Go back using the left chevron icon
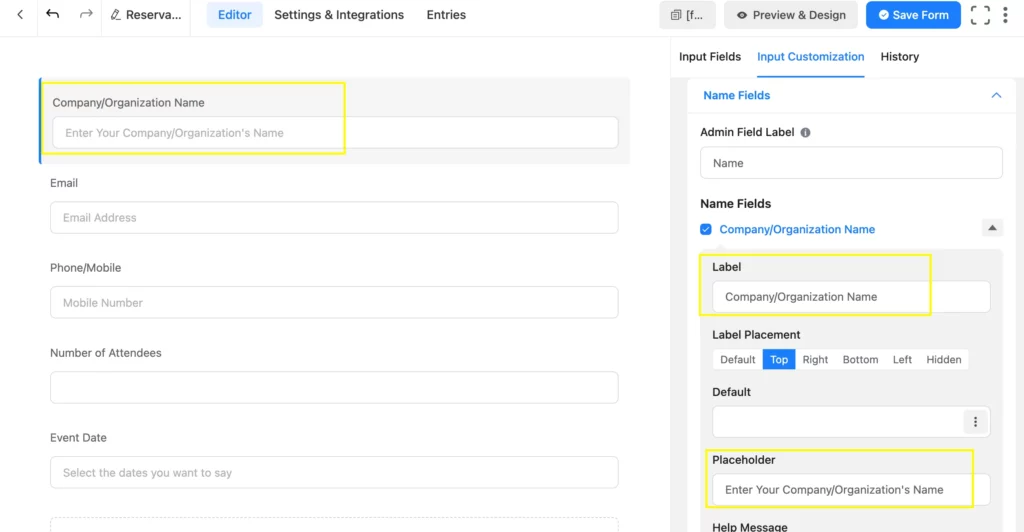This screenshot has height=532, width=1024. click(20, 14)
